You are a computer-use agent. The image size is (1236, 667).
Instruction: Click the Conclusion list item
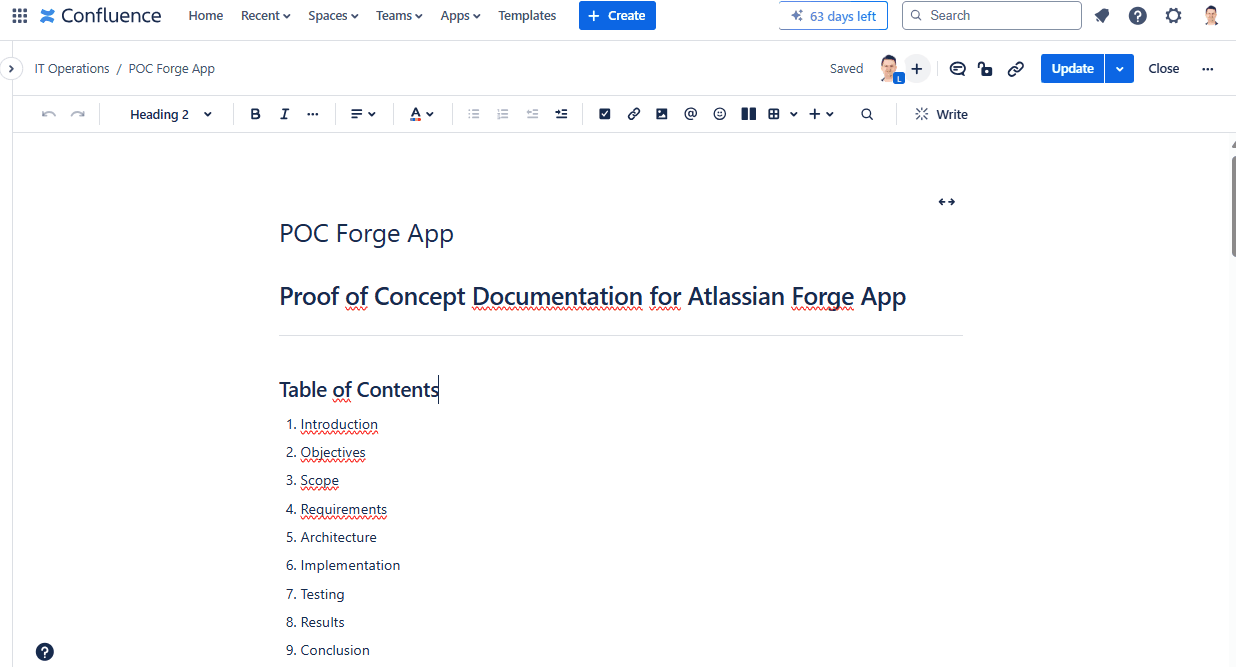point(335,650)
